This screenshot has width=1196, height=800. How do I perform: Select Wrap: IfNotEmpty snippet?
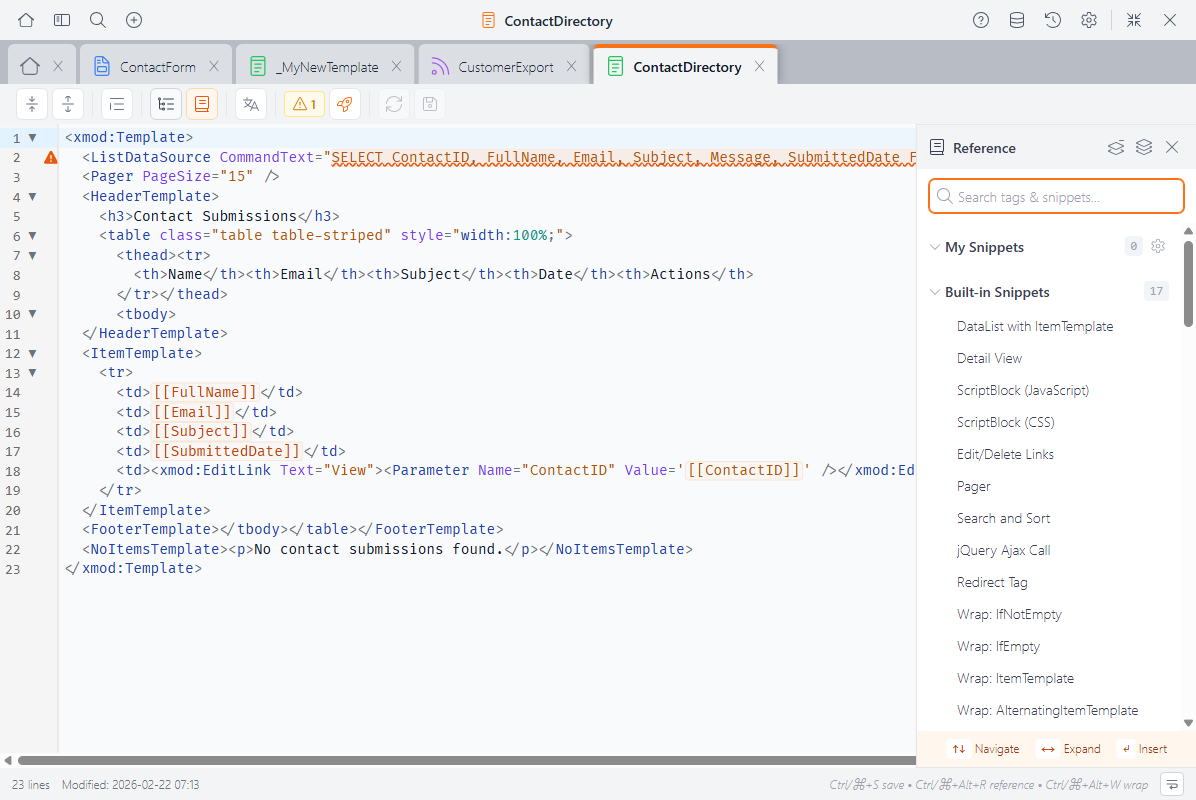1008,615
